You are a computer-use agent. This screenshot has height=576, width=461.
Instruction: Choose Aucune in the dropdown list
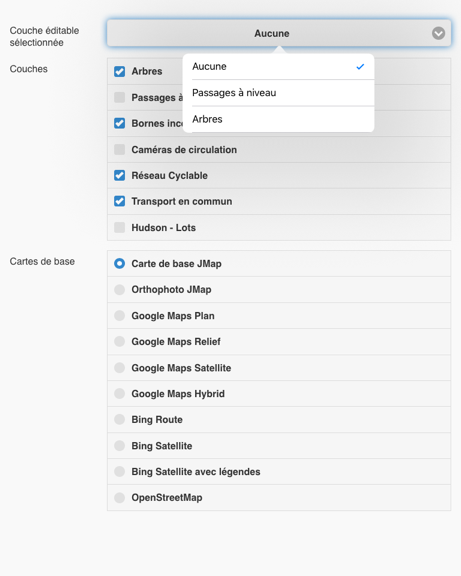279,66
